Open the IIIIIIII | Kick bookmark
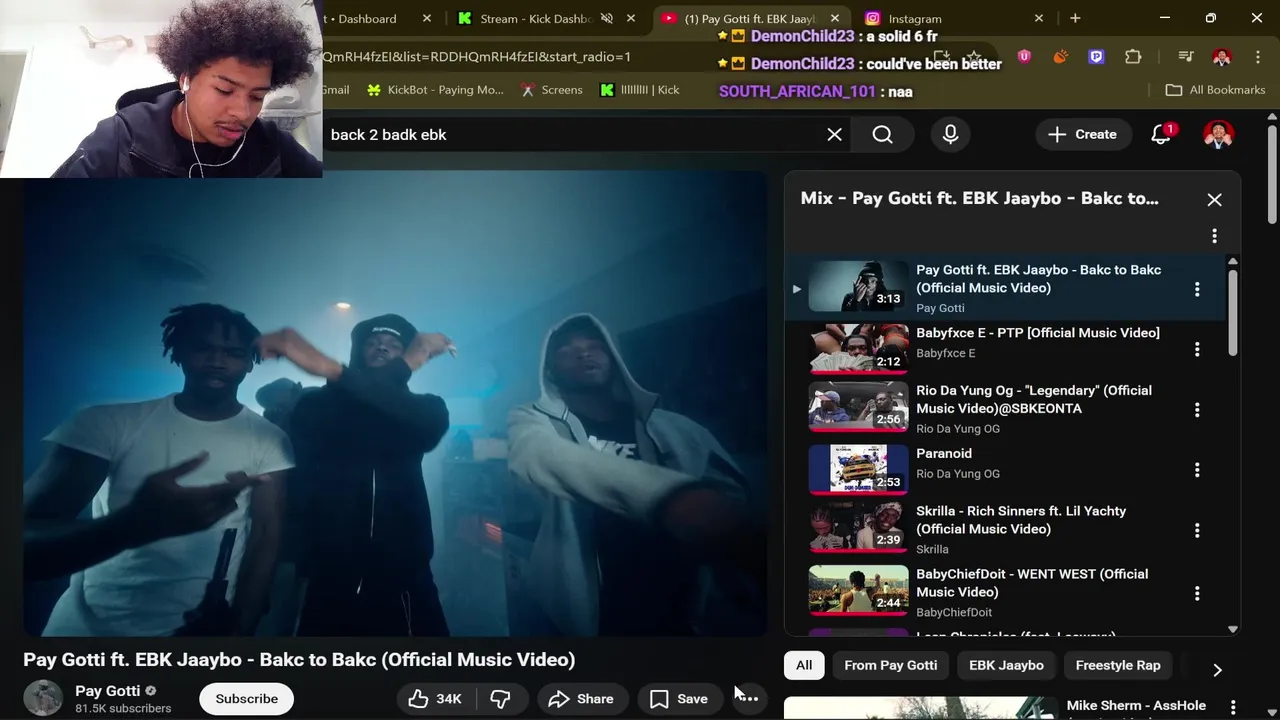The width and height of the screenshot is (1280, 720). (640, 90)
